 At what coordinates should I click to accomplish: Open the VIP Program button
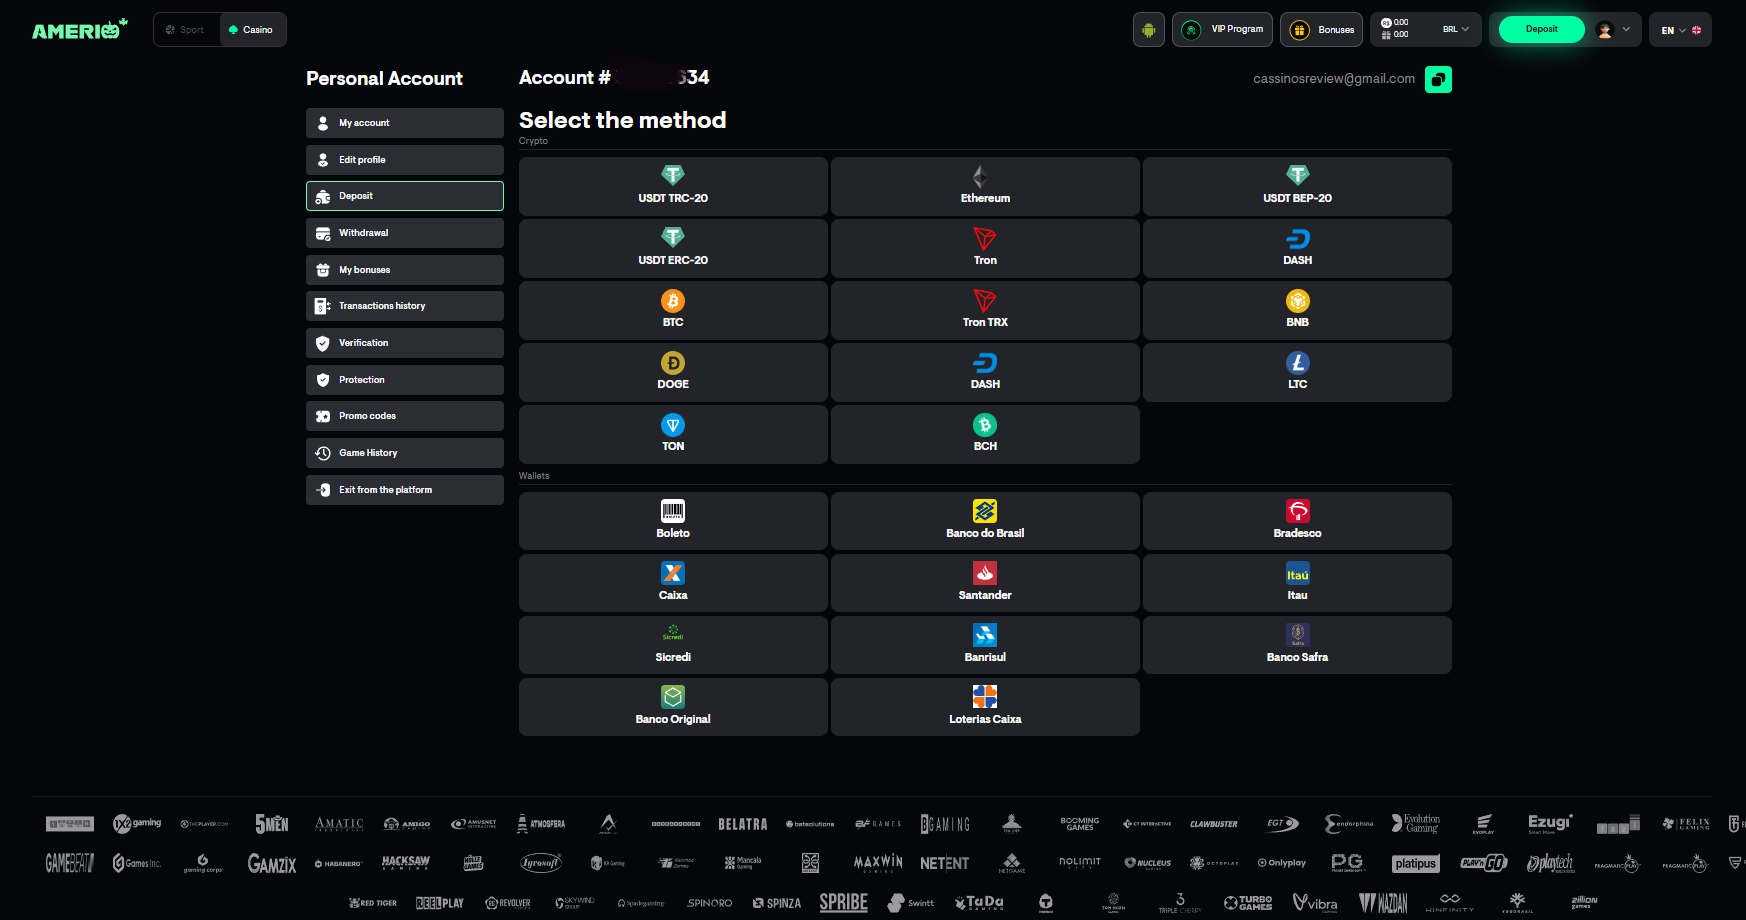click(x=1222, y=29)
